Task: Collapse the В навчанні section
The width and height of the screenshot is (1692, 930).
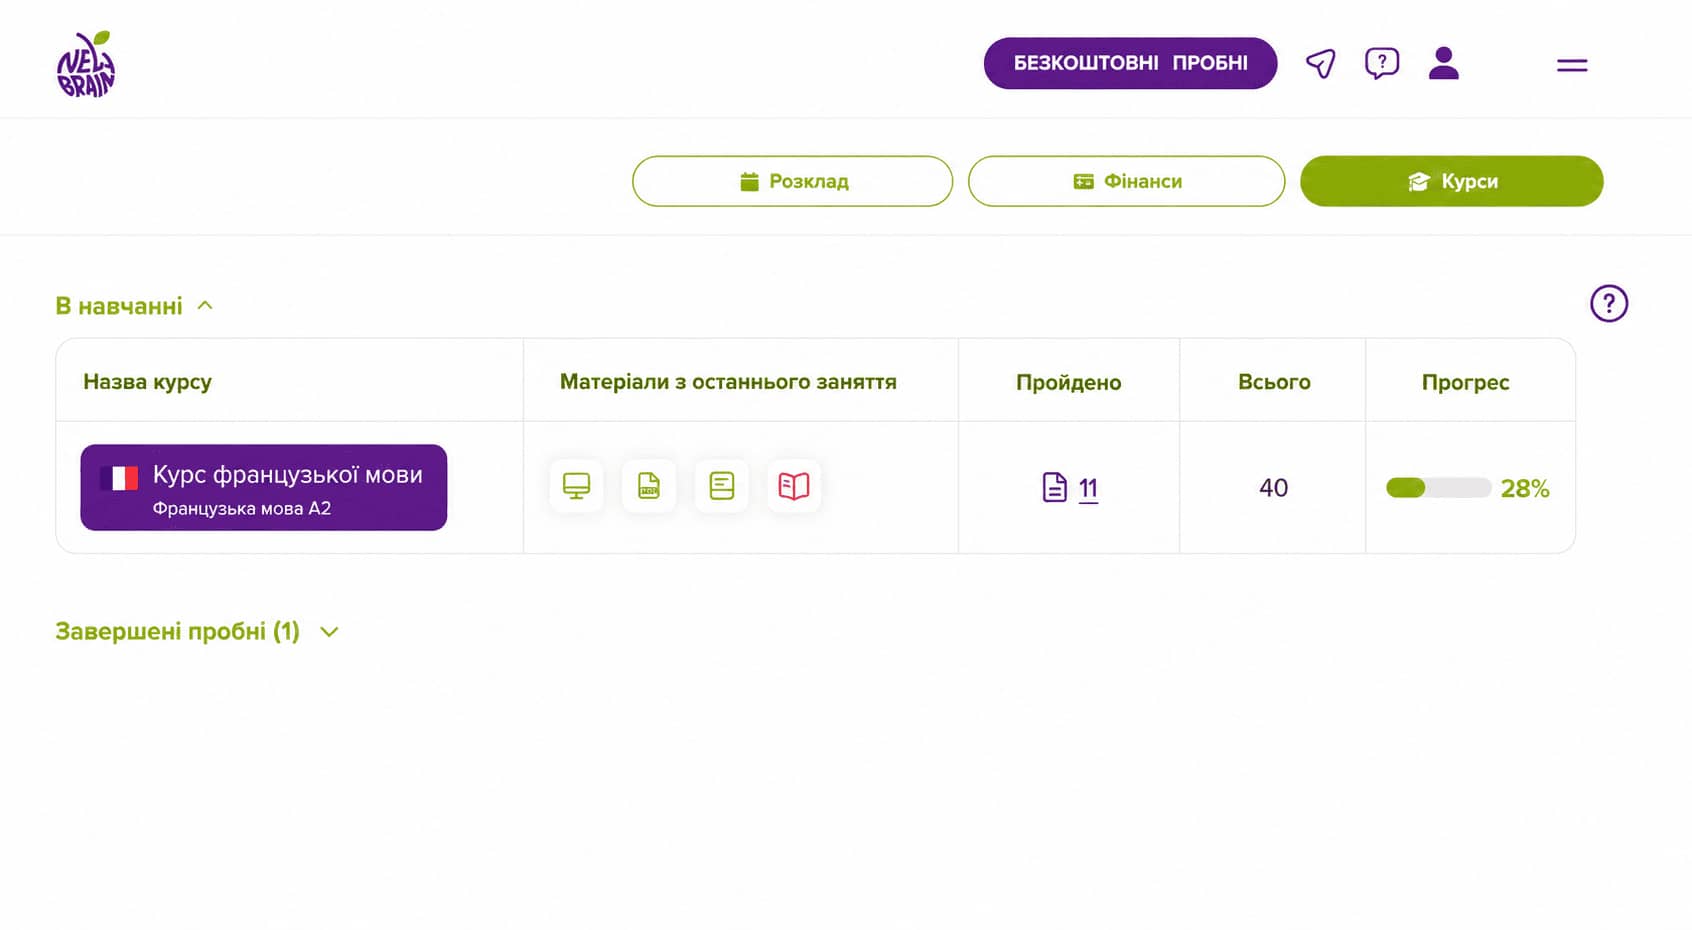Action: [x=134, y=306]
